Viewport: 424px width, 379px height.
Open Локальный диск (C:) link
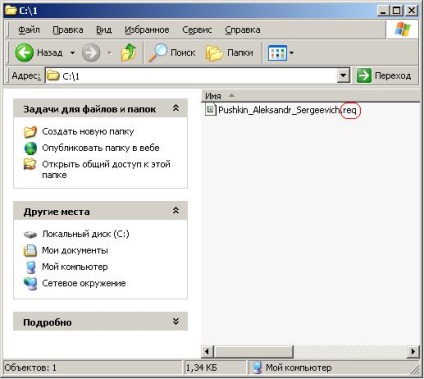click(85, 234)
